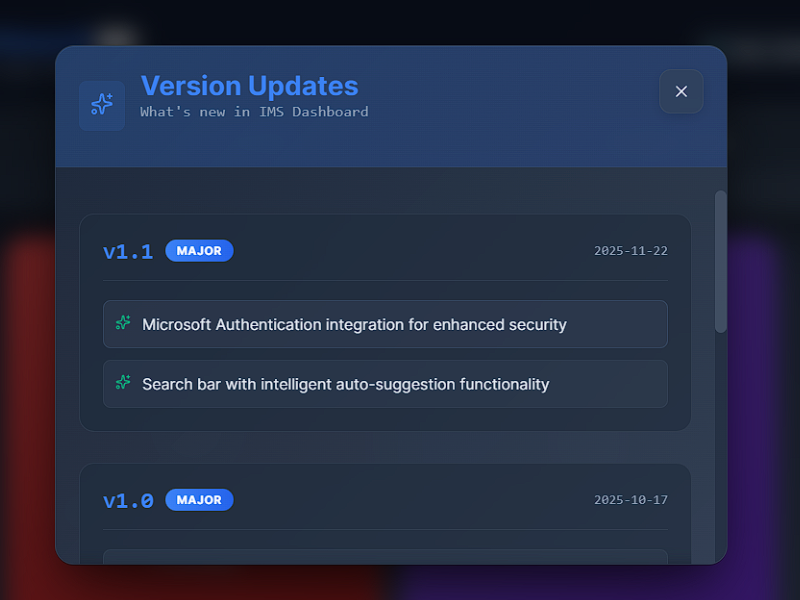Select the v1.0 version label
800x600 pixels.
[x=128, y=499]
